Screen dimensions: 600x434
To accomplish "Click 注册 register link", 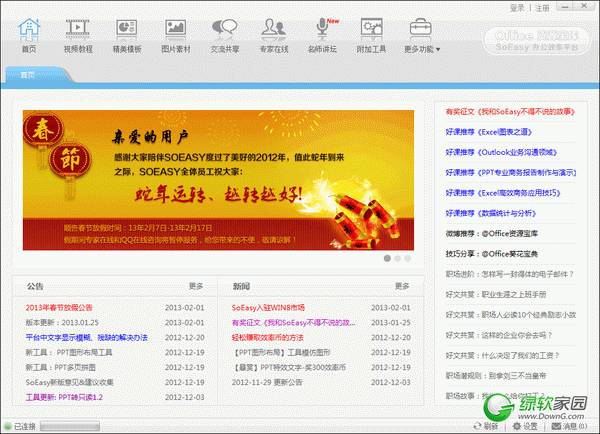I will (x=542, y=8).
